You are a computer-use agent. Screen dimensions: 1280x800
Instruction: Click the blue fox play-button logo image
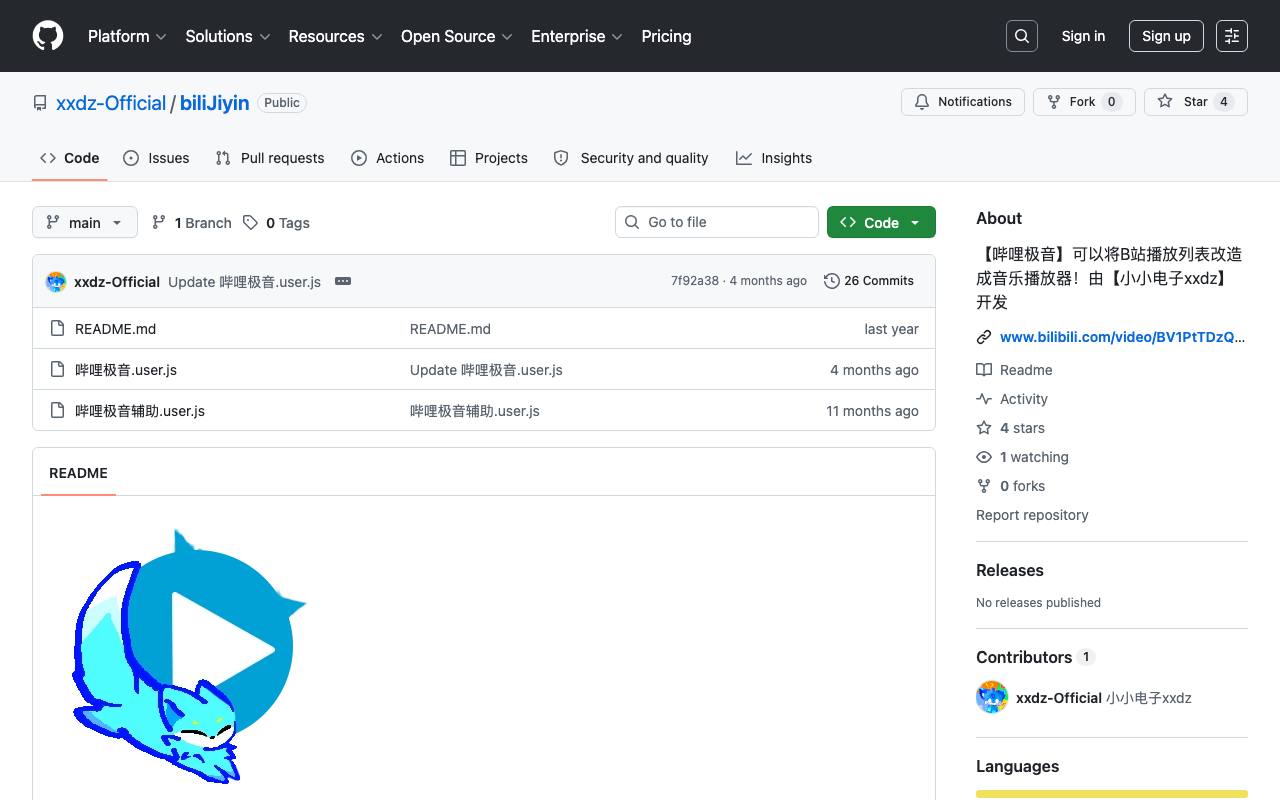click(188, 655)
